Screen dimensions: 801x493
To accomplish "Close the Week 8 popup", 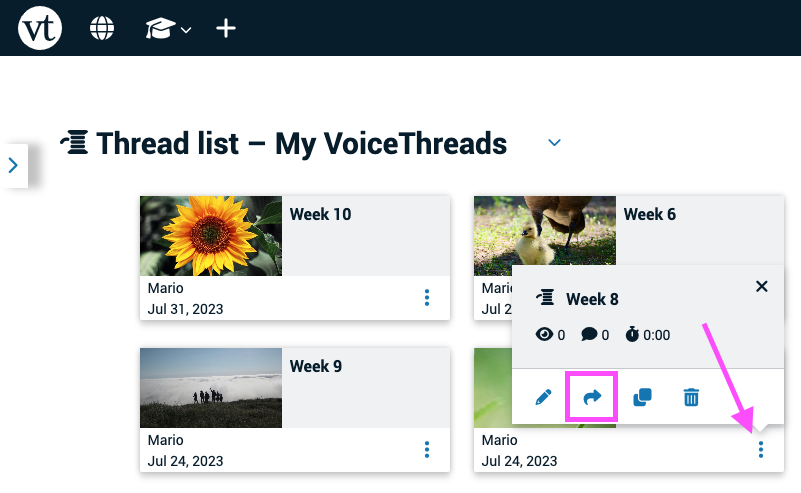I will [762, 287].
